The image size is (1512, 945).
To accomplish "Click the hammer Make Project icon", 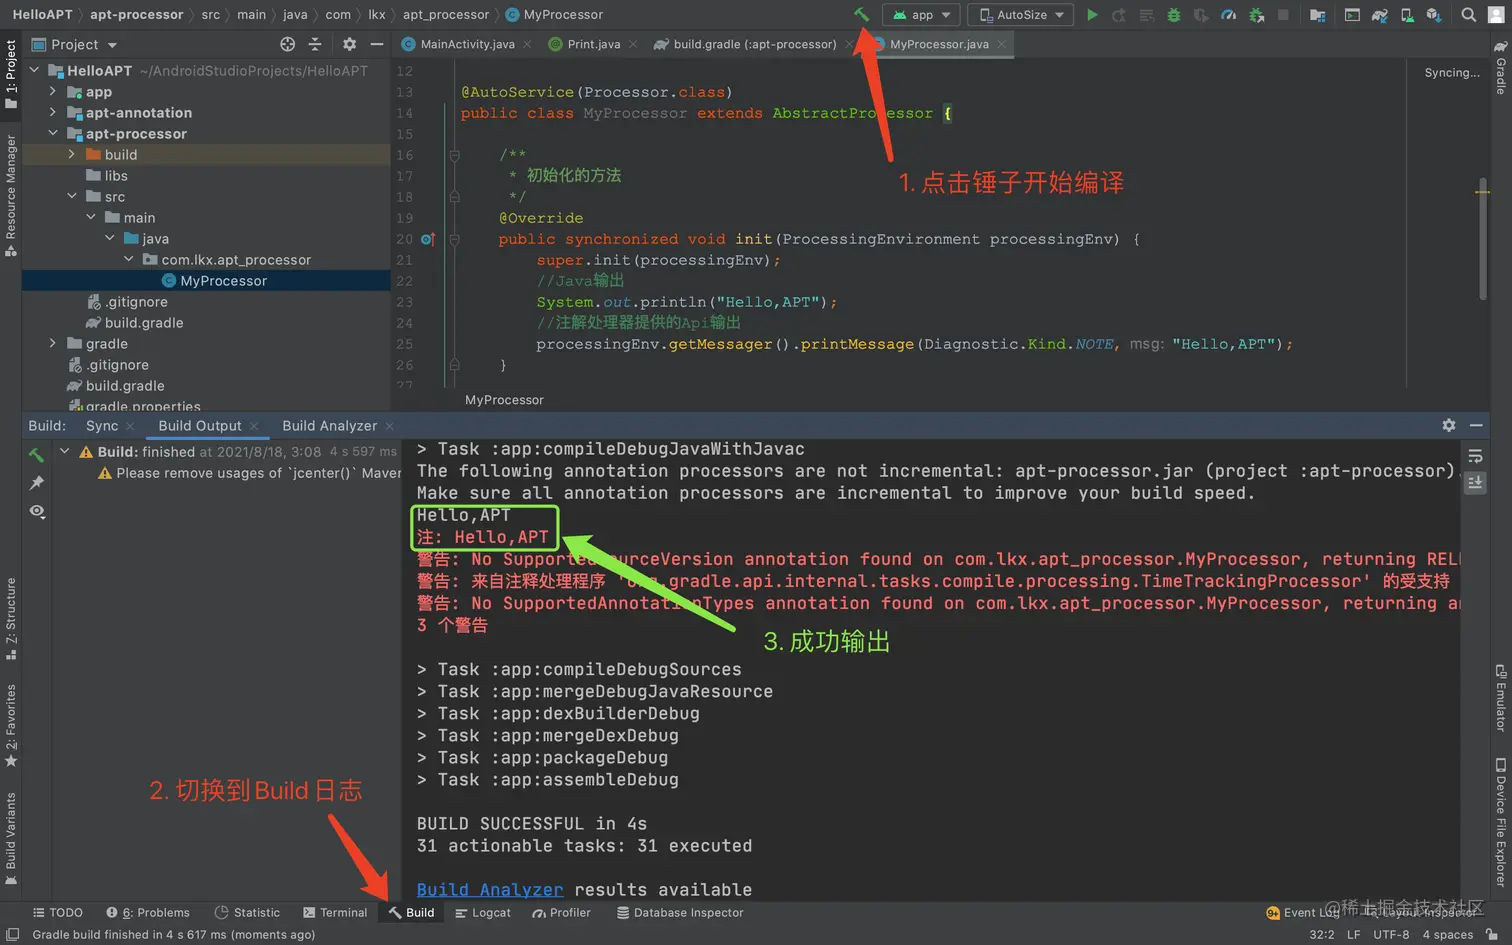I will pos(861,14).
